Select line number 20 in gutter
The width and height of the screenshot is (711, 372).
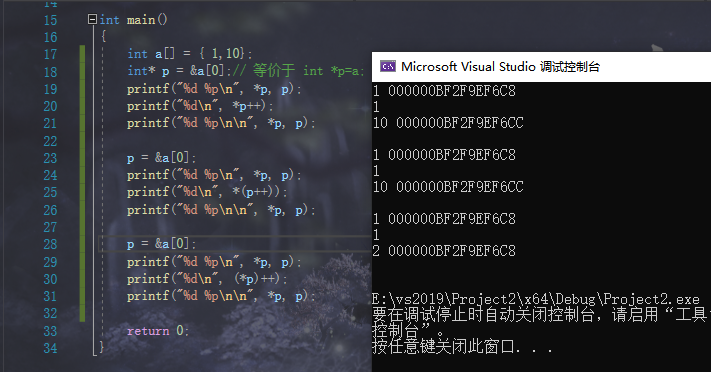click(50, 106)
